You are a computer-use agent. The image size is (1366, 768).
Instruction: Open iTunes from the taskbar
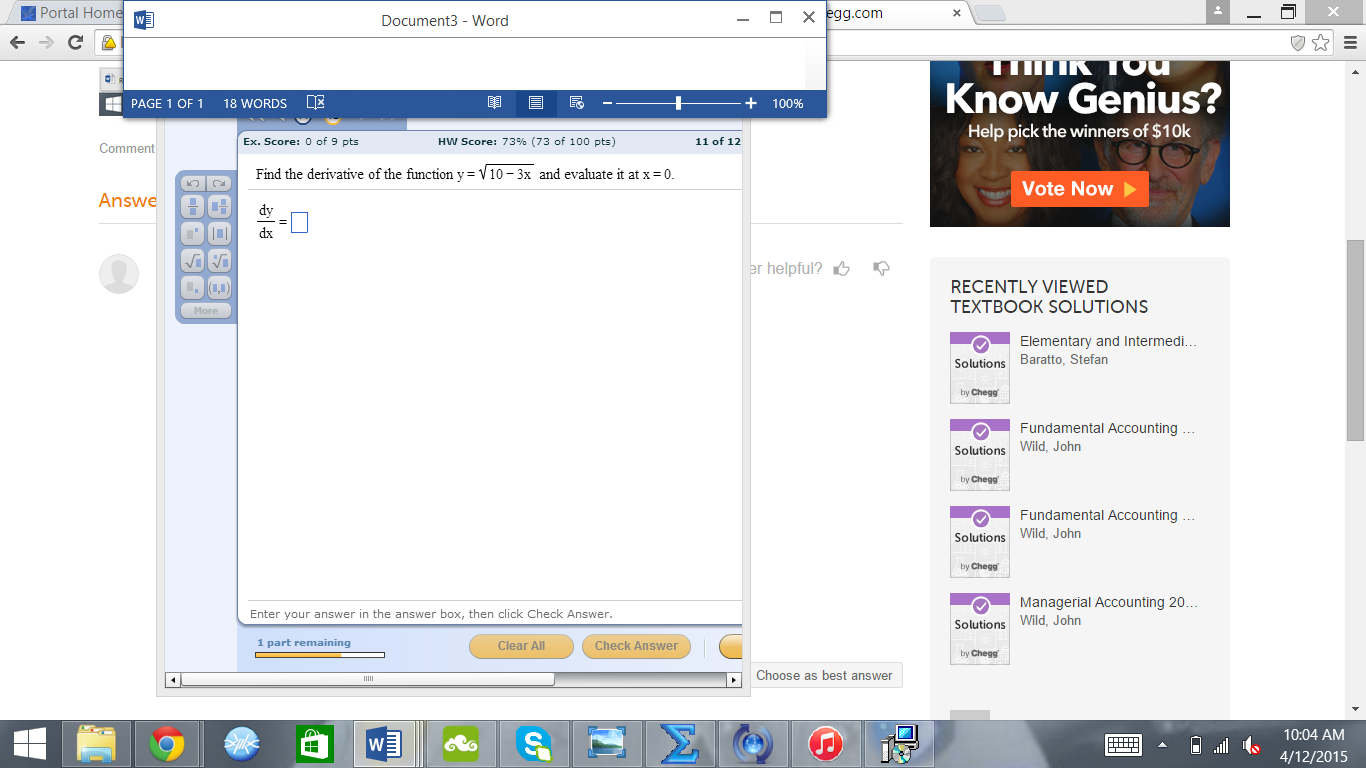click(x=824, y=744)
